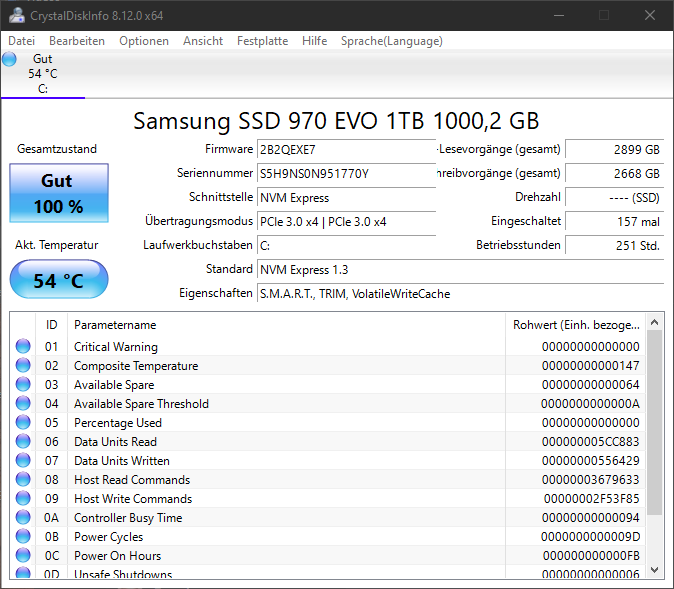Viewport: 674px width, 589px height.
Task: Click status orb of Data Units Read row
Action: click(23, 442)
